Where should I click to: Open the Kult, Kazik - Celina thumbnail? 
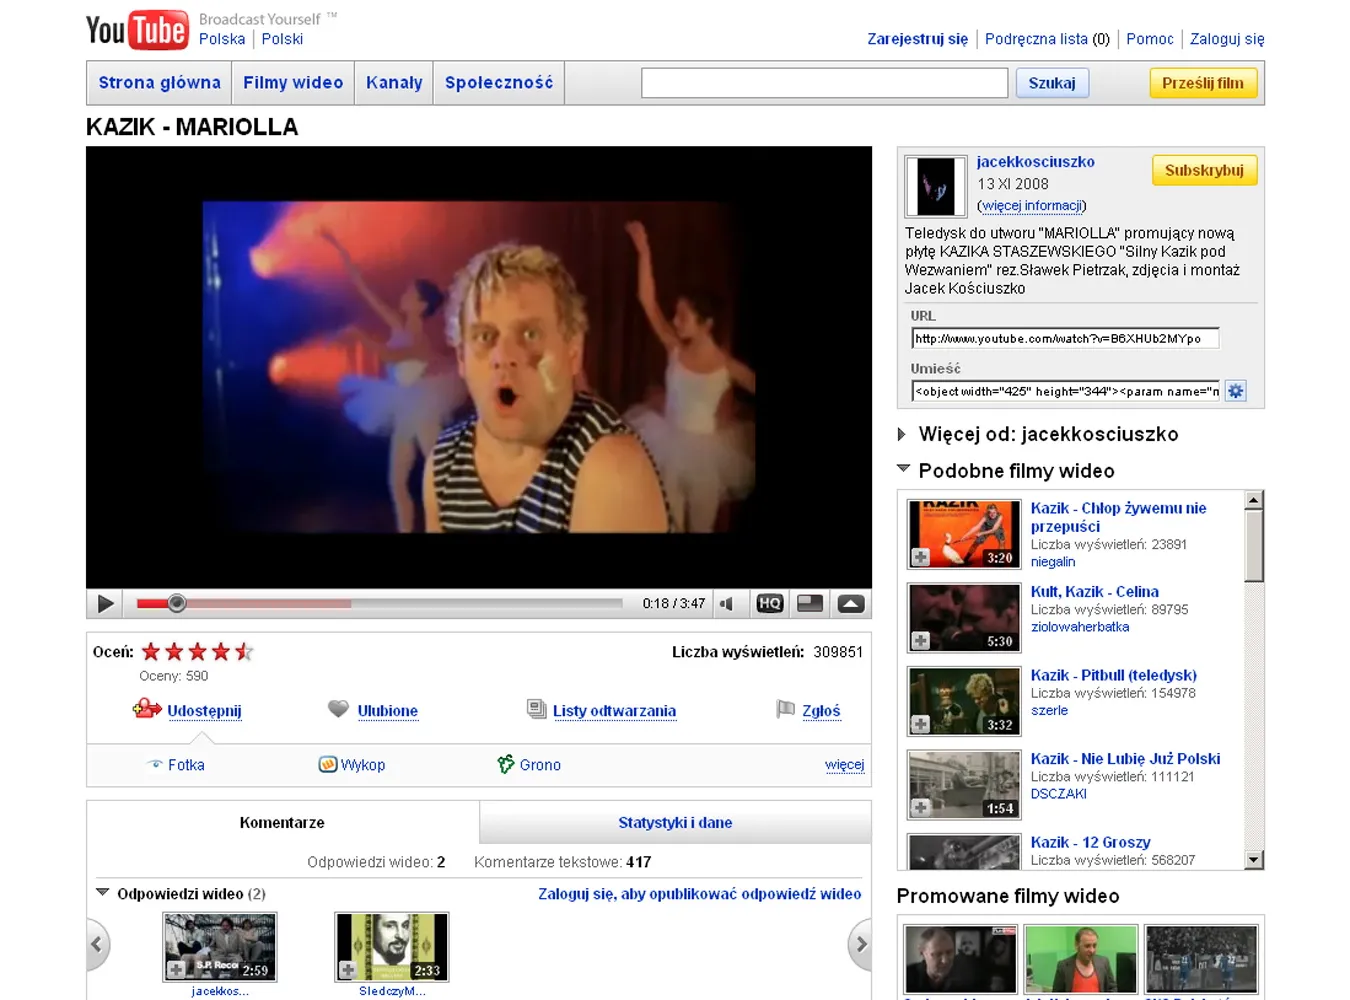pos(962,617)
